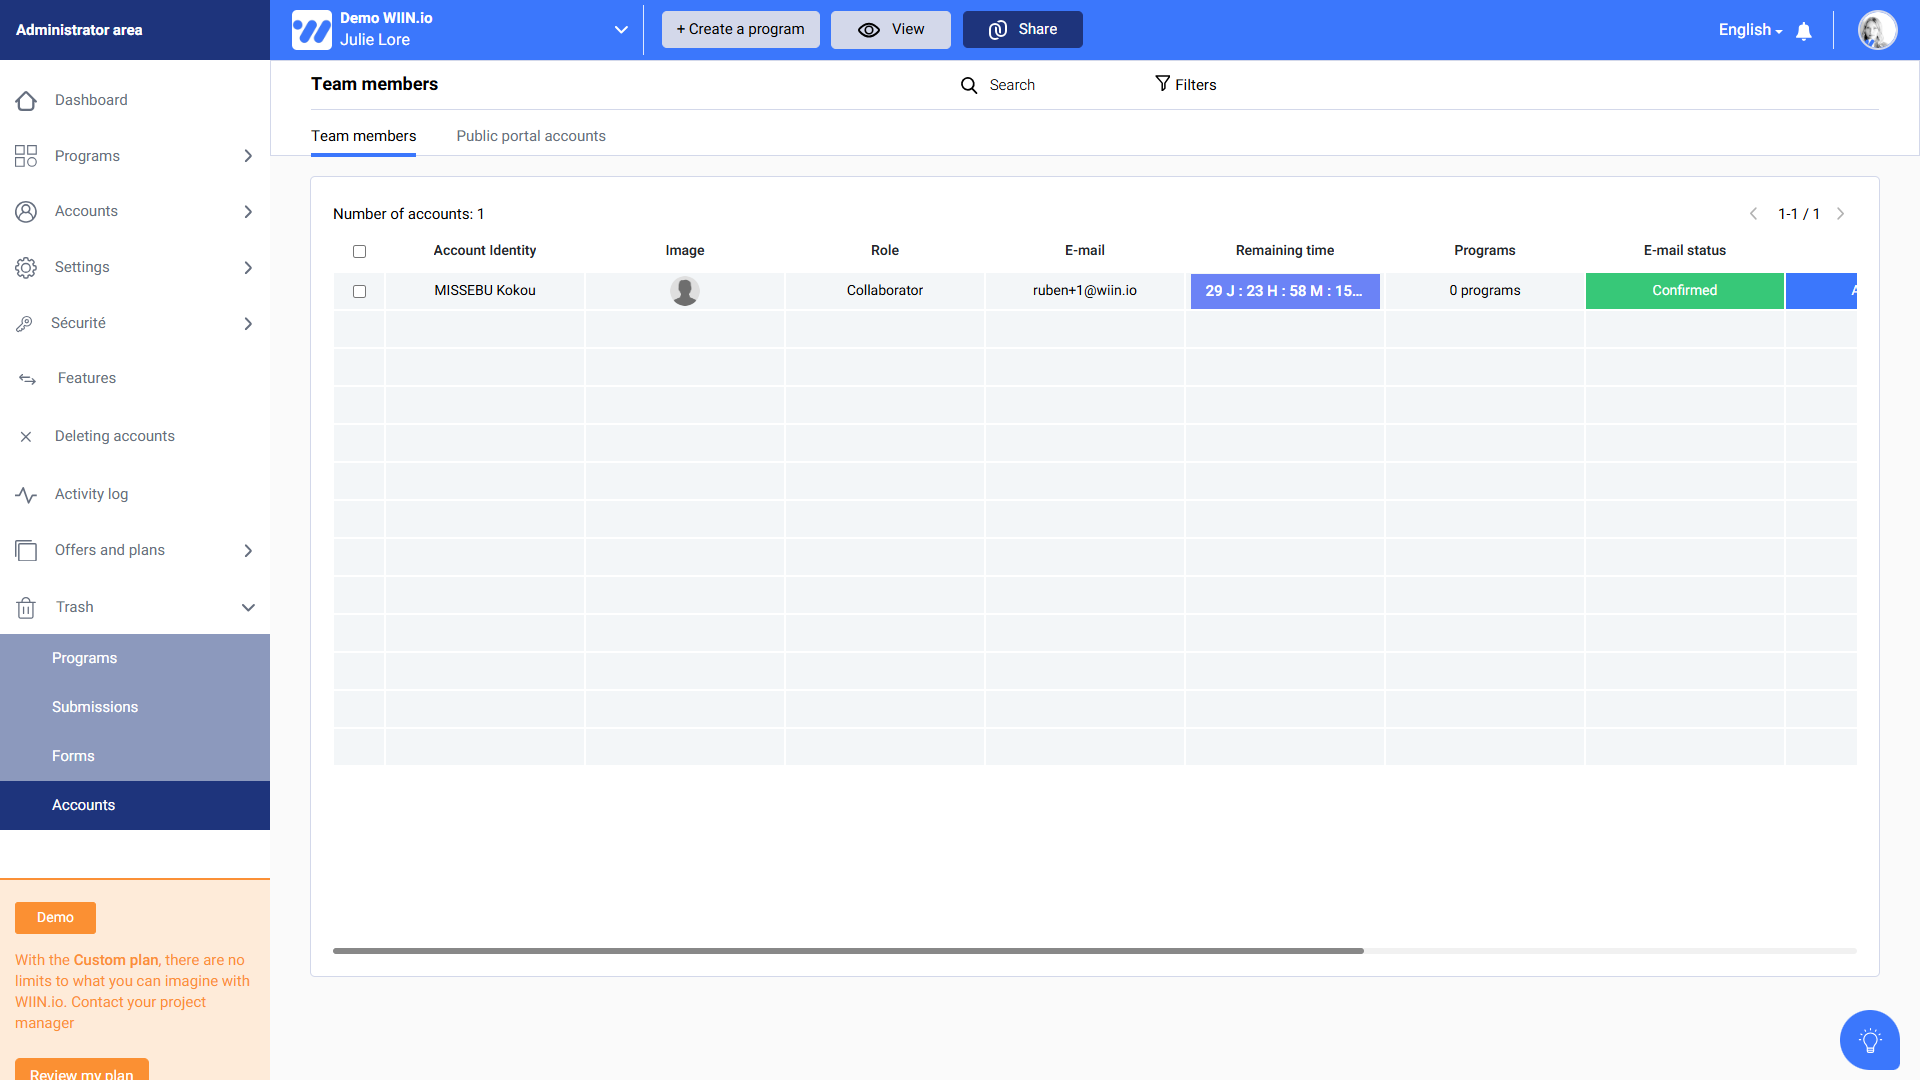Open Submissions under Trash

95,707
